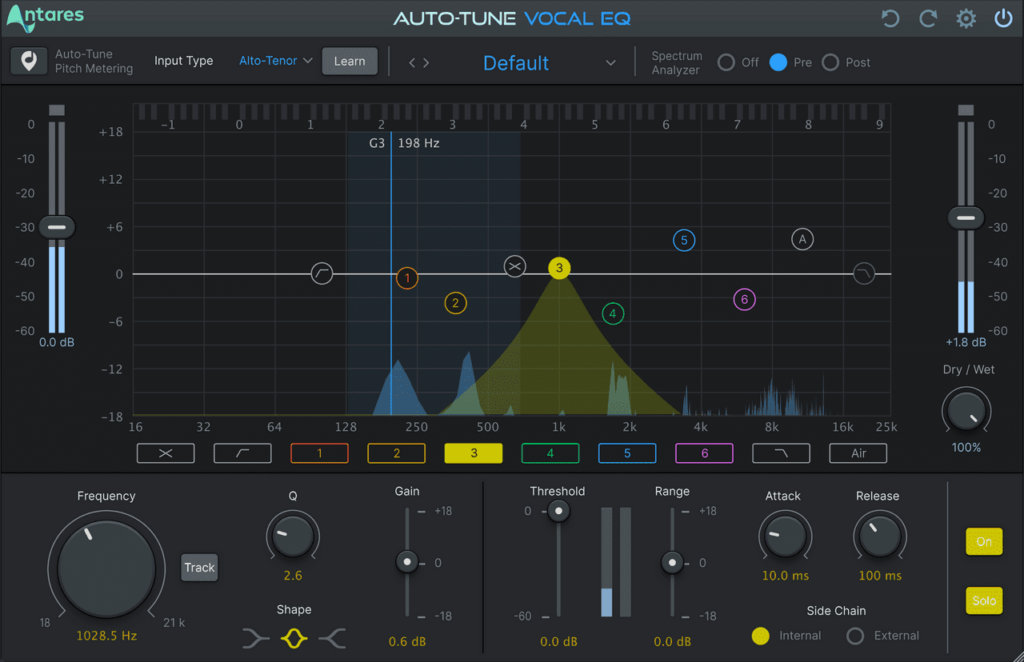Select the notch filter band tab

coord(165,453)
